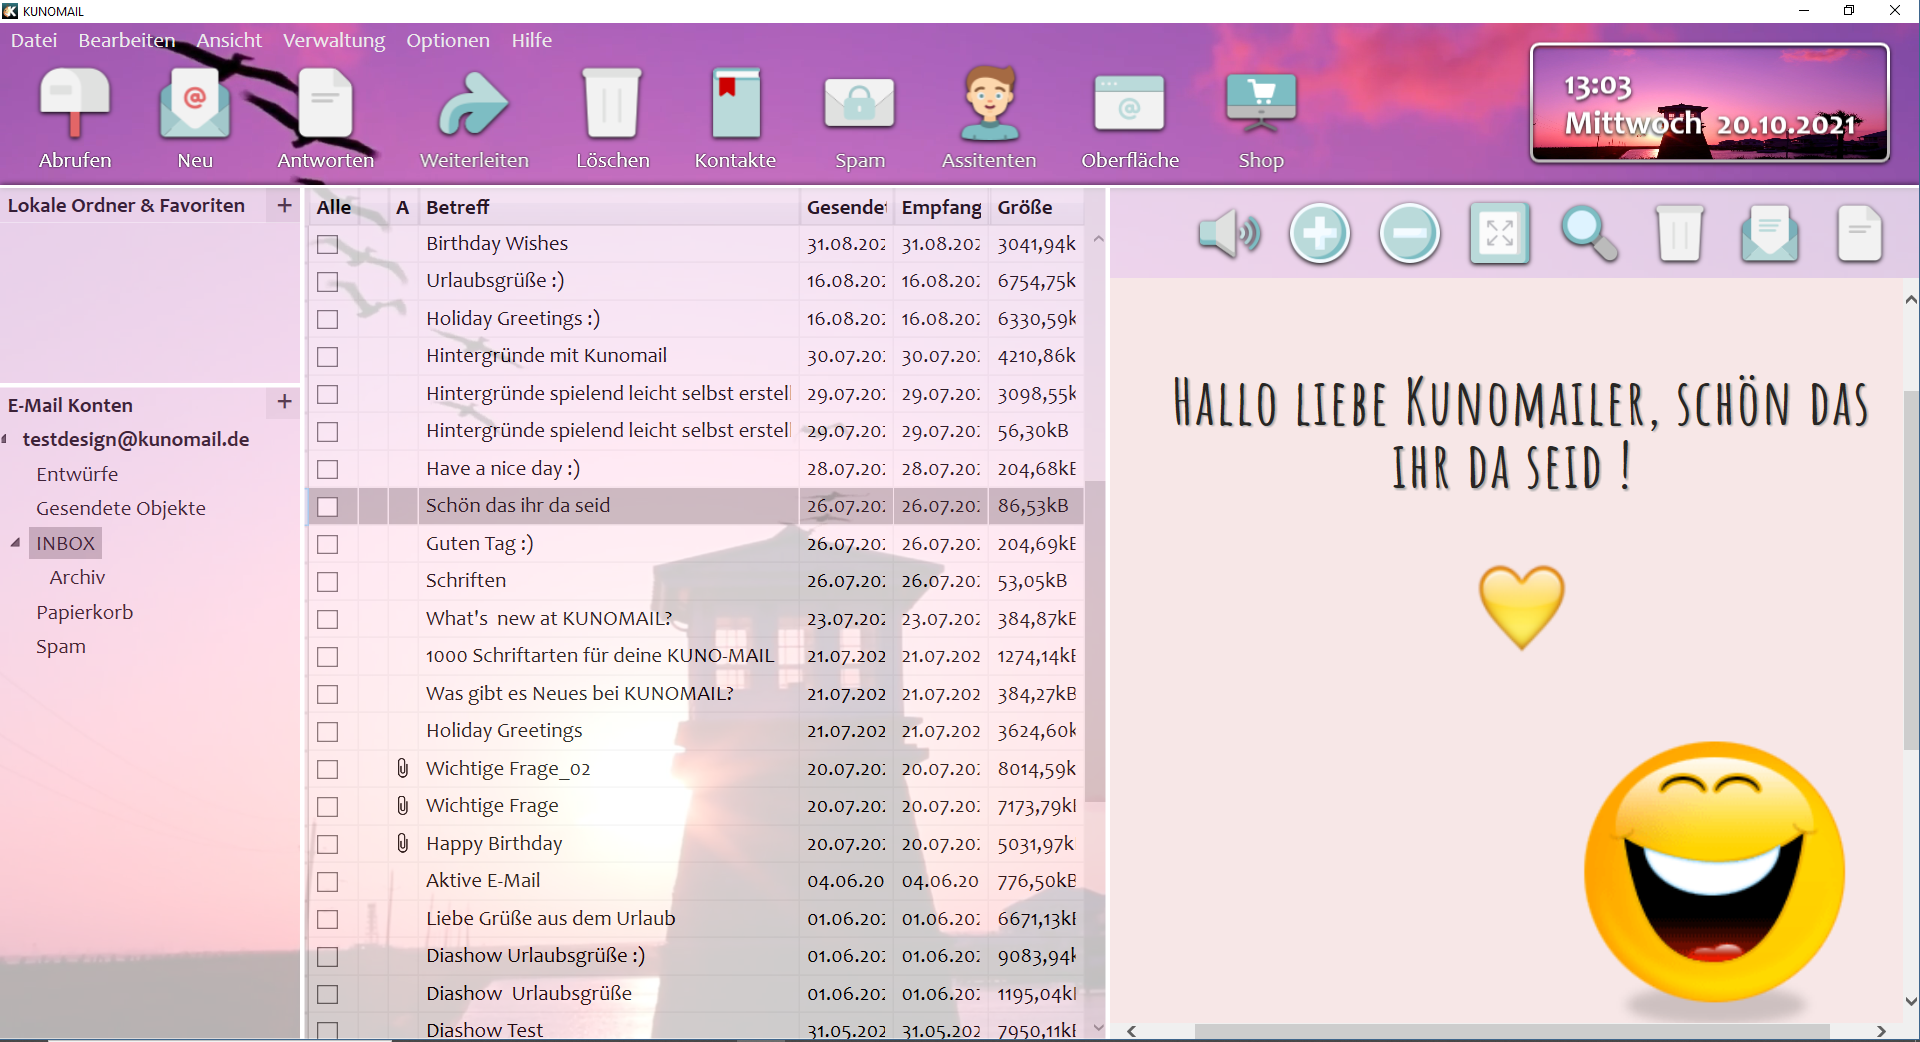Image resolution: width=1920 pixels, height=1042 pixels.
Task: Tick the checkbox for Birthday Wishes
Action: point(327,244)
